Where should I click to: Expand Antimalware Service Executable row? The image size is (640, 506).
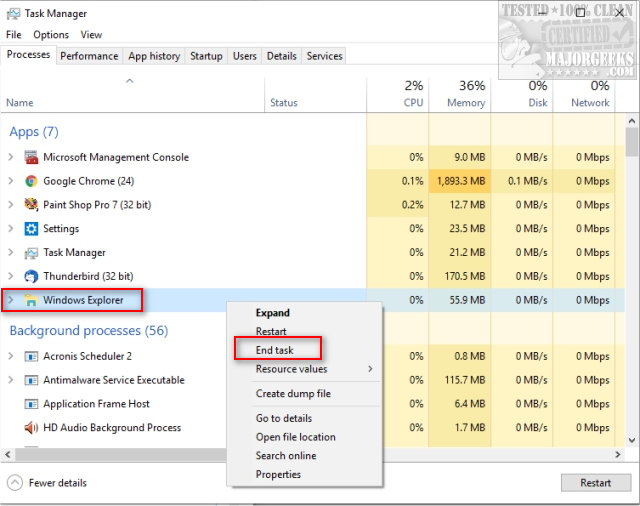[x=11, y=380]
